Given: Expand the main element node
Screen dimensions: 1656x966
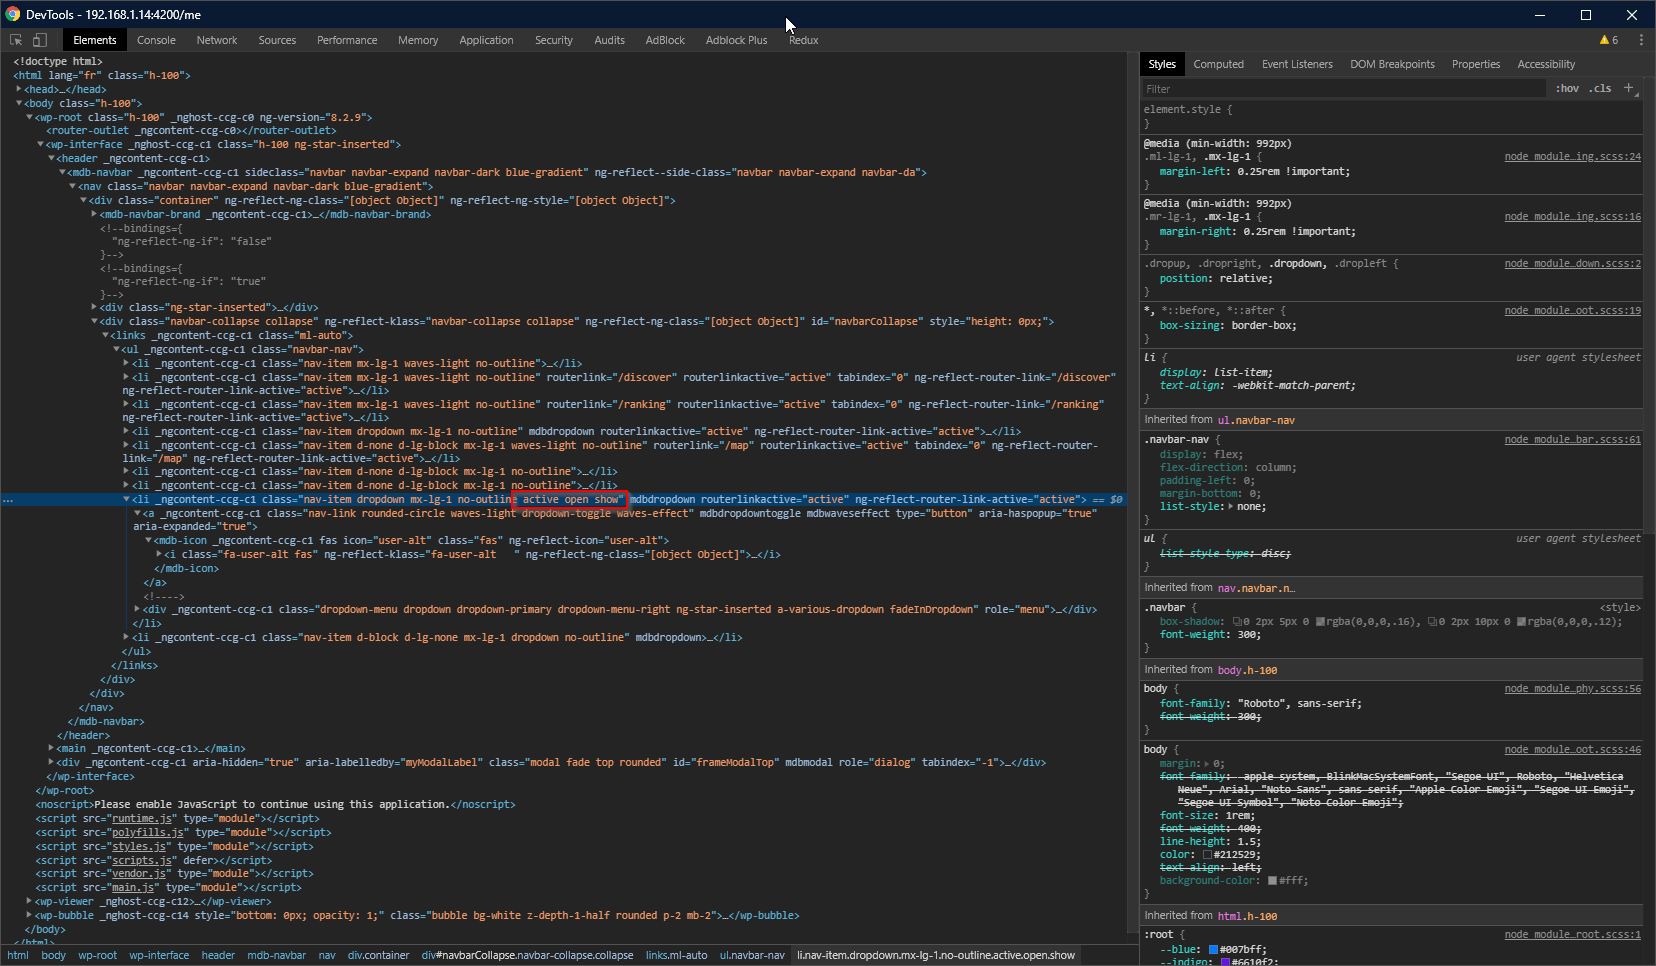Looking at the screenshot, I should point(52,748).
